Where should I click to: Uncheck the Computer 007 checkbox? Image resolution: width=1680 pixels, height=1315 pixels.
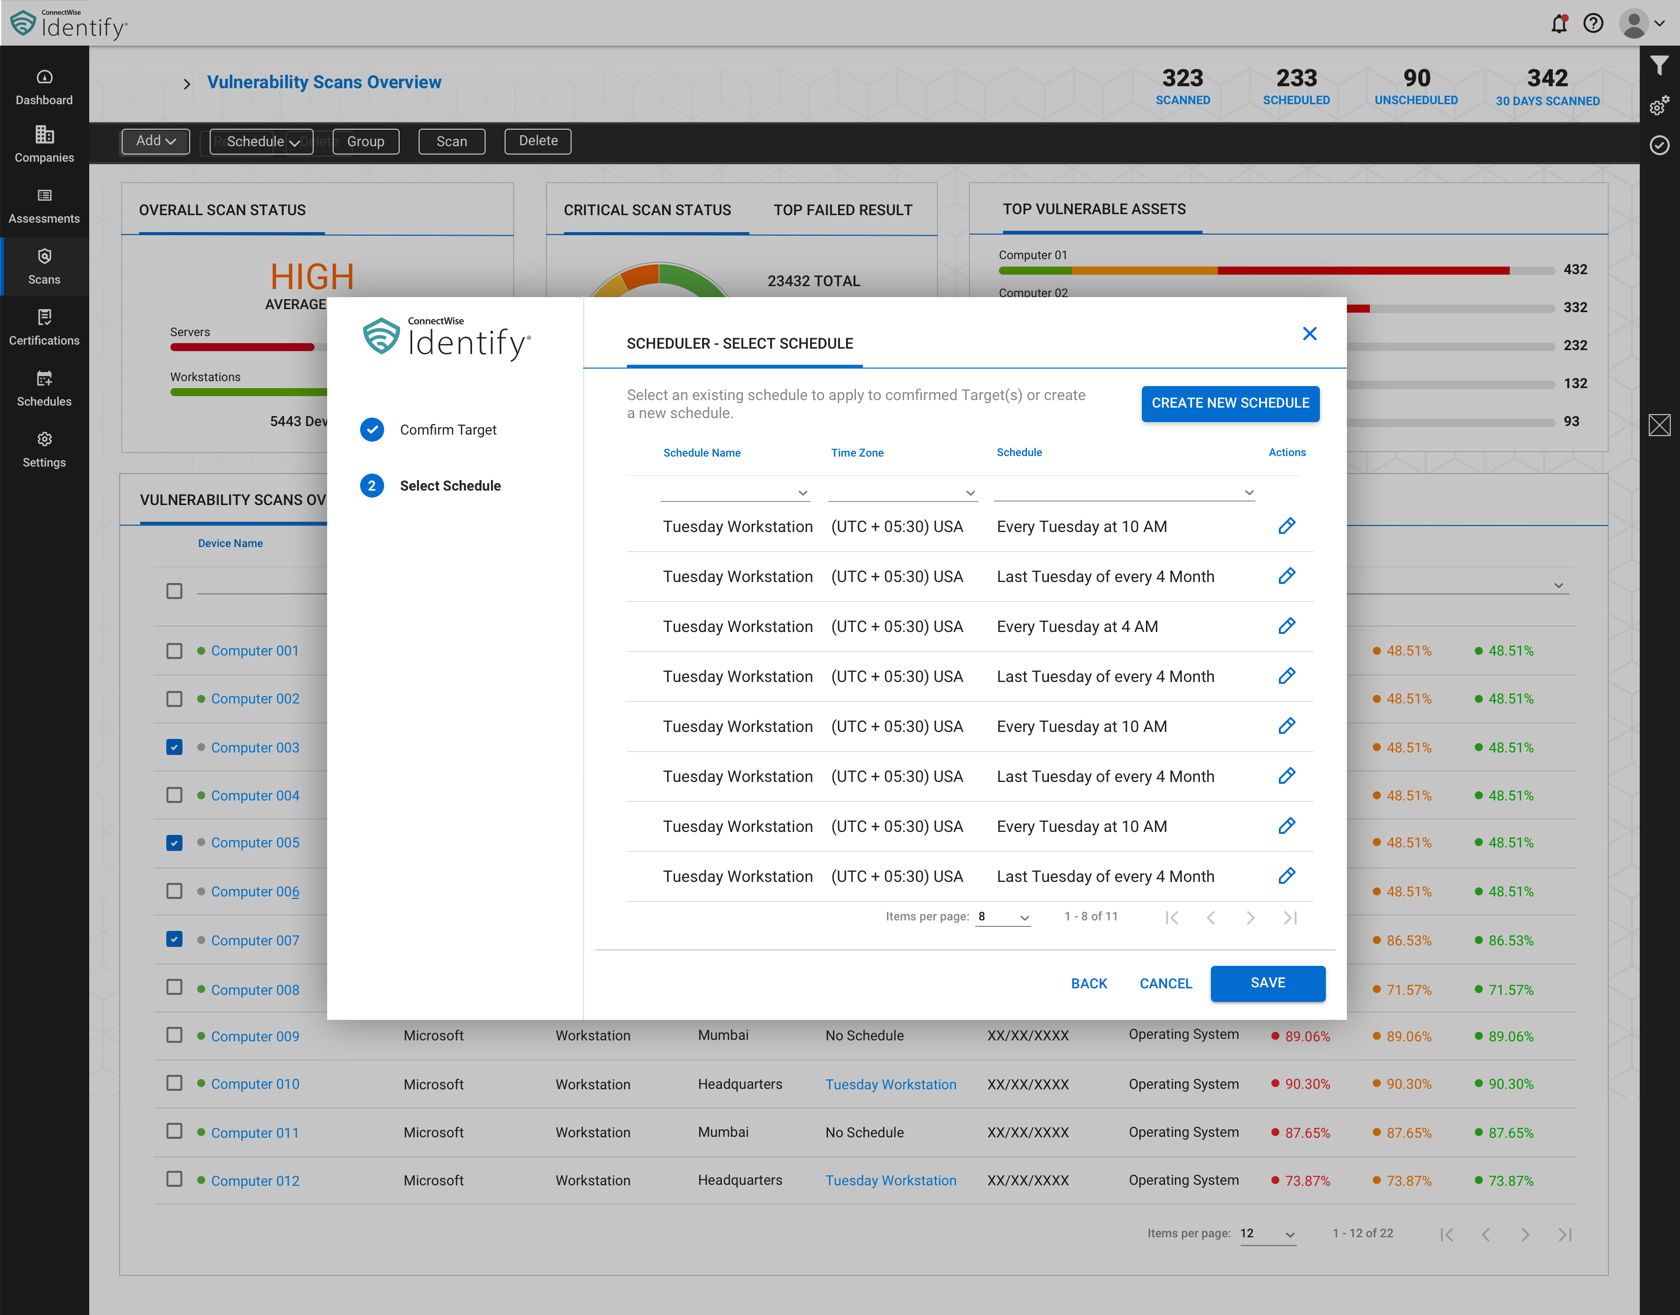click(x=174, y=939)
